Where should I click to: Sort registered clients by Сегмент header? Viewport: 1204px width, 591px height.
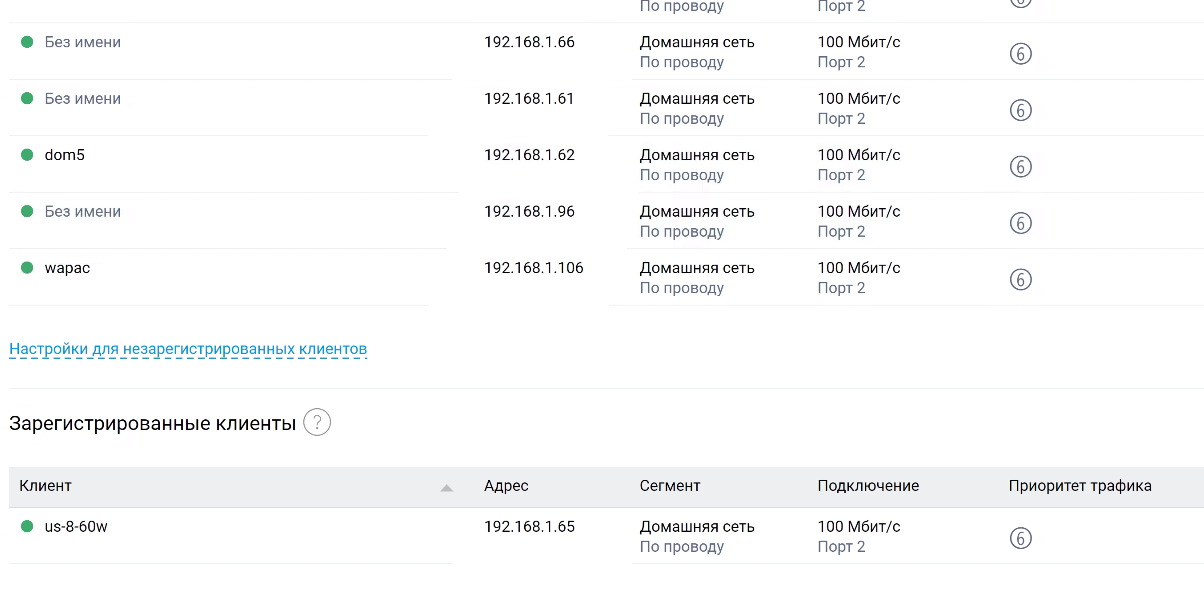tap(670, 486)
